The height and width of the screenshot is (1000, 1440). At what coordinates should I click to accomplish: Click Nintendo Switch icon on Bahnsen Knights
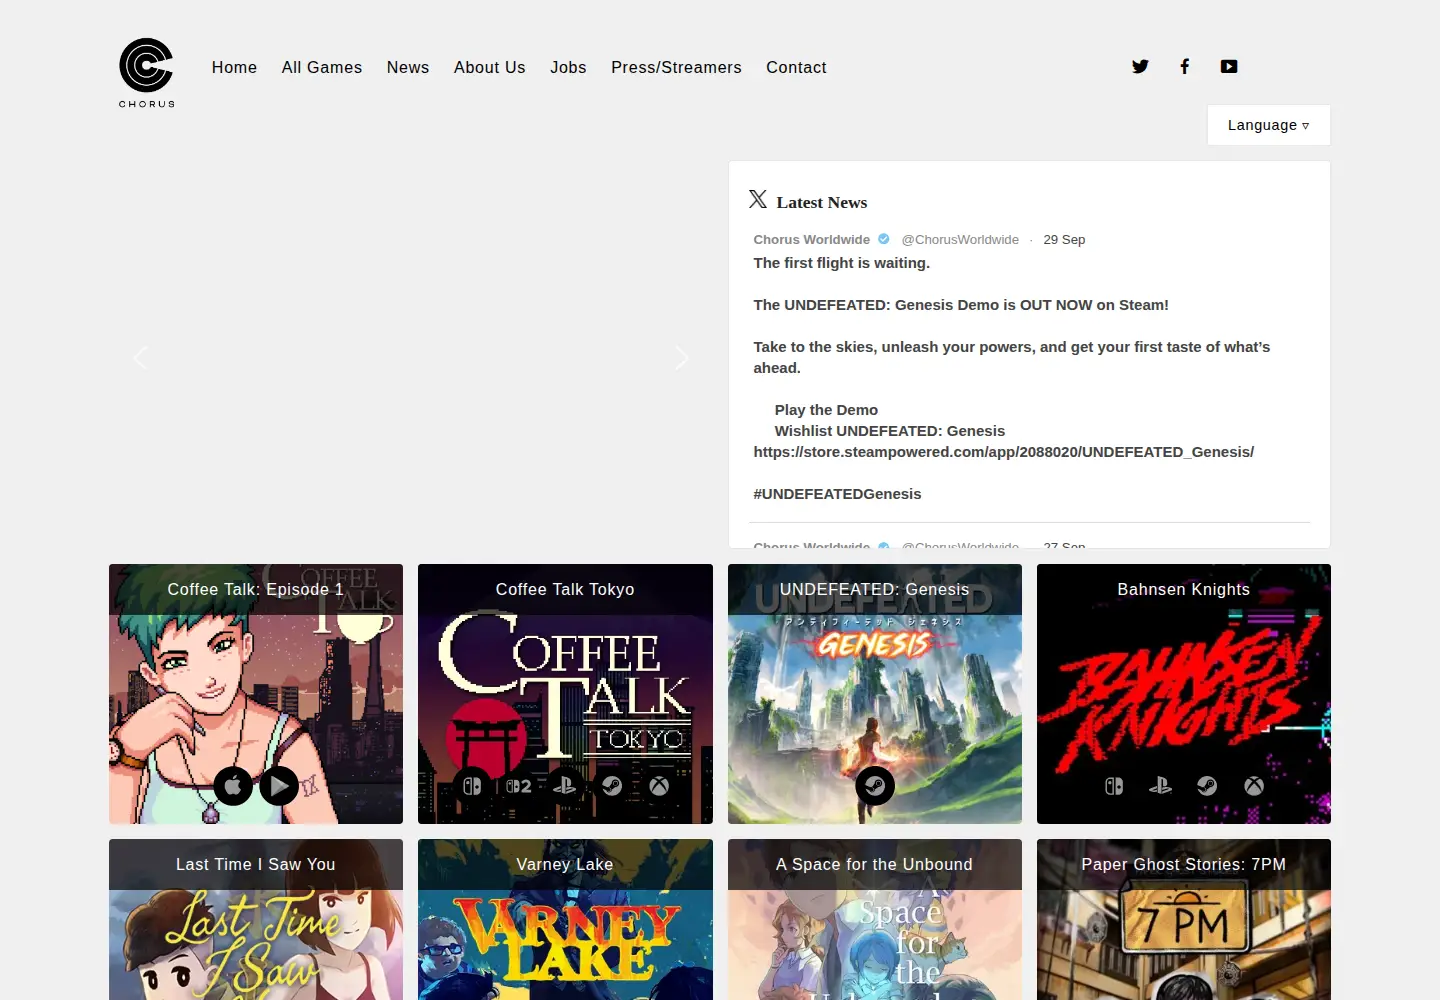click(1114, 786)
